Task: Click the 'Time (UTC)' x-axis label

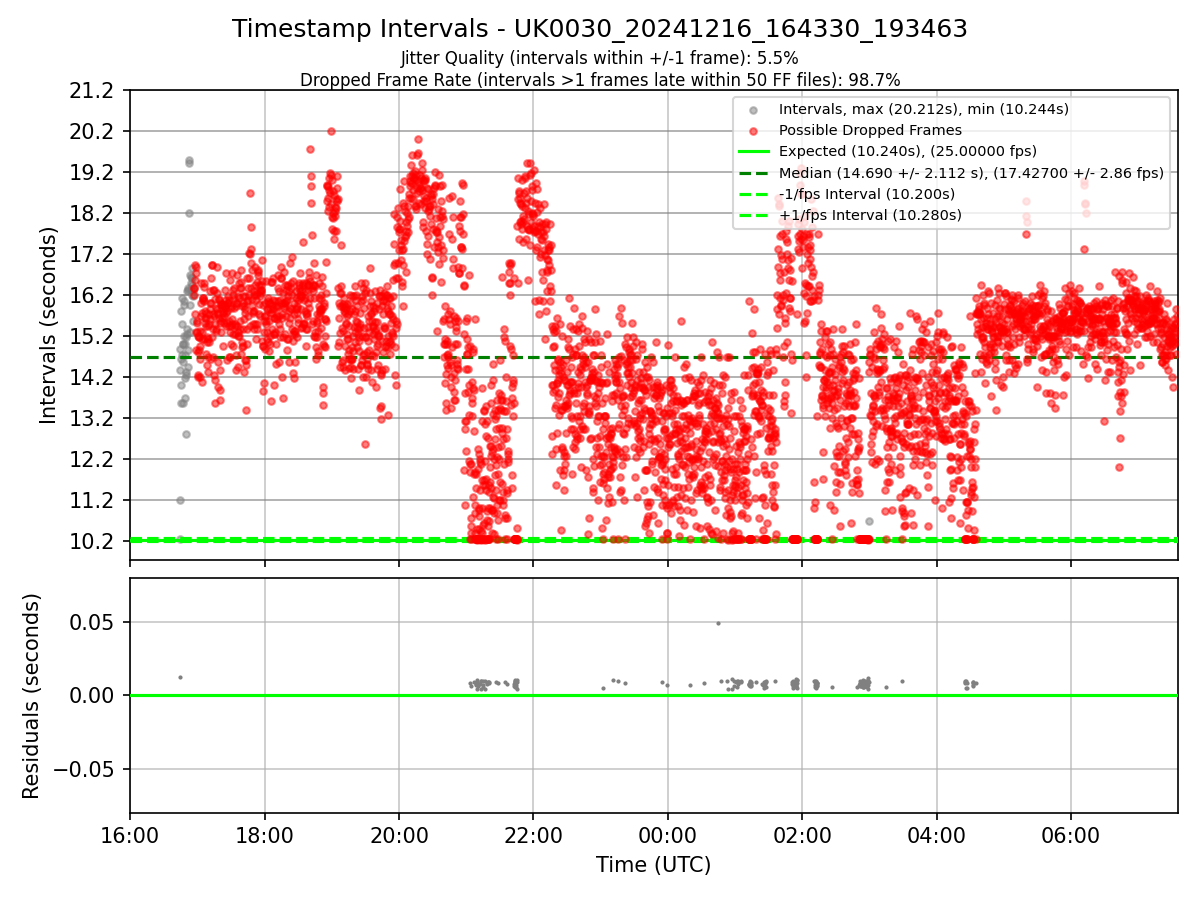Action: click(x=654, y=864)
